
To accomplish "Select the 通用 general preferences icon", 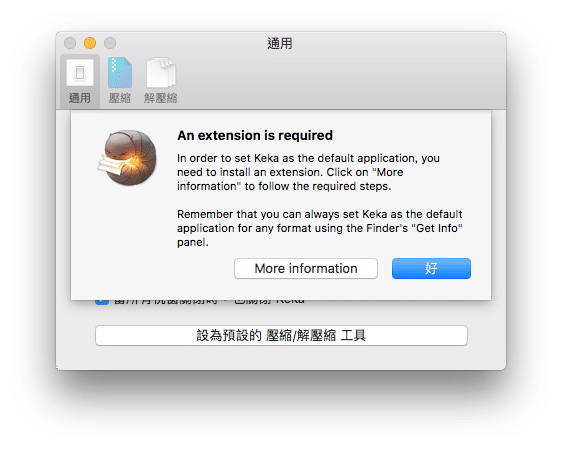I will [x=80, y=73].
